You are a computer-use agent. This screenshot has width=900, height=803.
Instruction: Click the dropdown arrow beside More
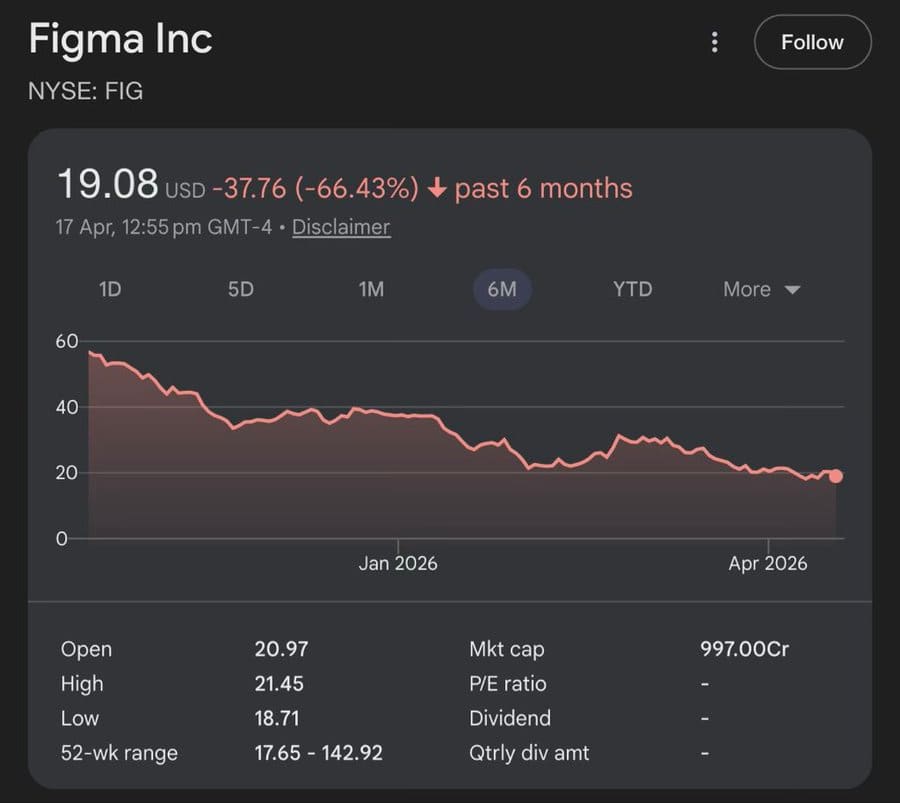coord(792,290)
